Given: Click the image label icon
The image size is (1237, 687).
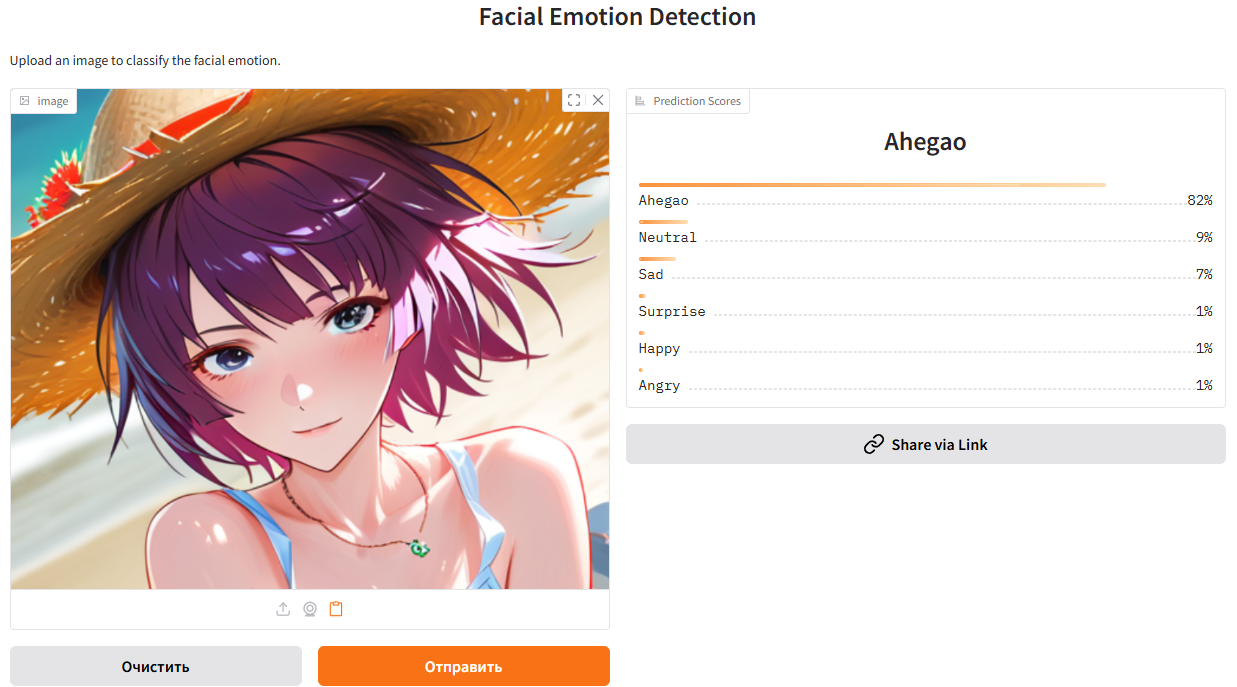Looking at the screenshot, I should click(25, 101).
